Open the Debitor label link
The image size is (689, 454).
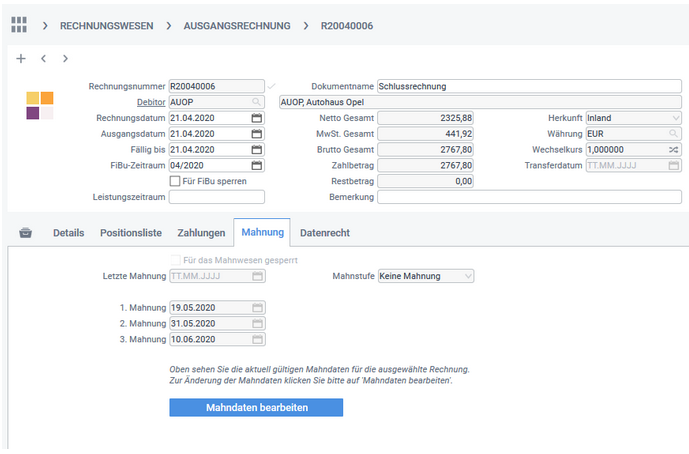click(150, 102)
